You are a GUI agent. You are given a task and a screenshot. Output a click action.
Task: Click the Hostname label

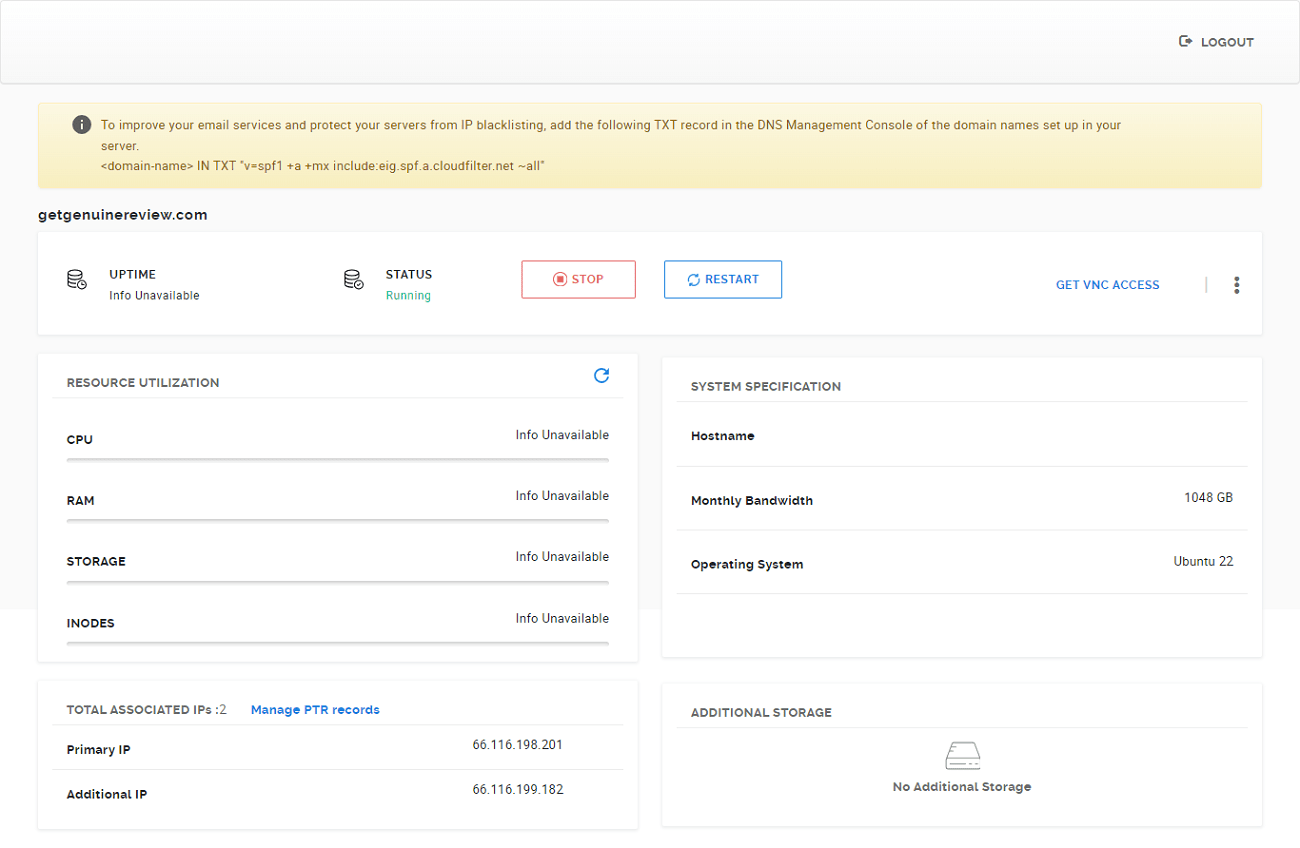723,437
